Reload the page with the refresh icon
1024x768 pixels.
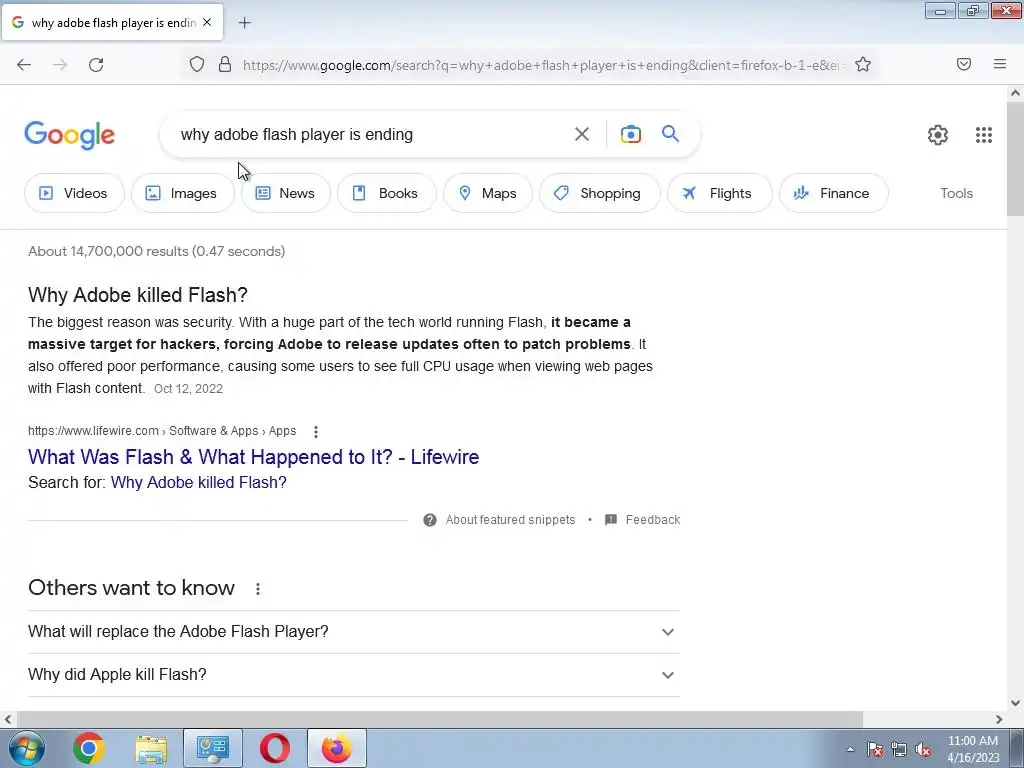pos(96,65)
